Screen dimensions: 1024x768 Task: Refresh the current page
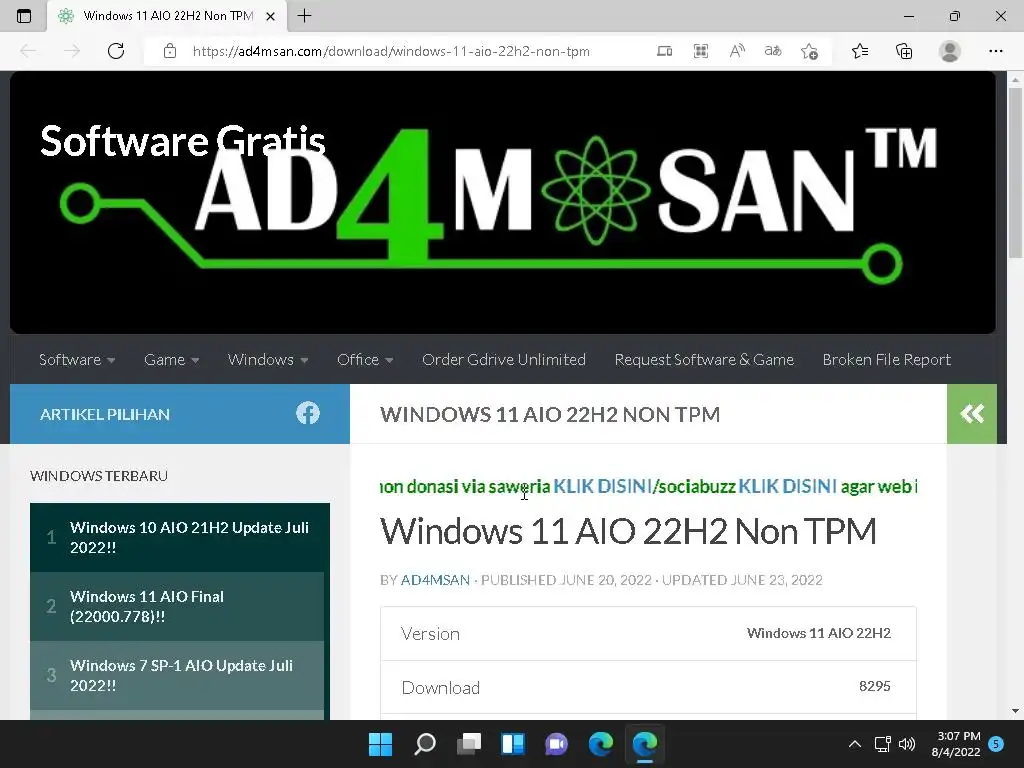click(116, 51)
